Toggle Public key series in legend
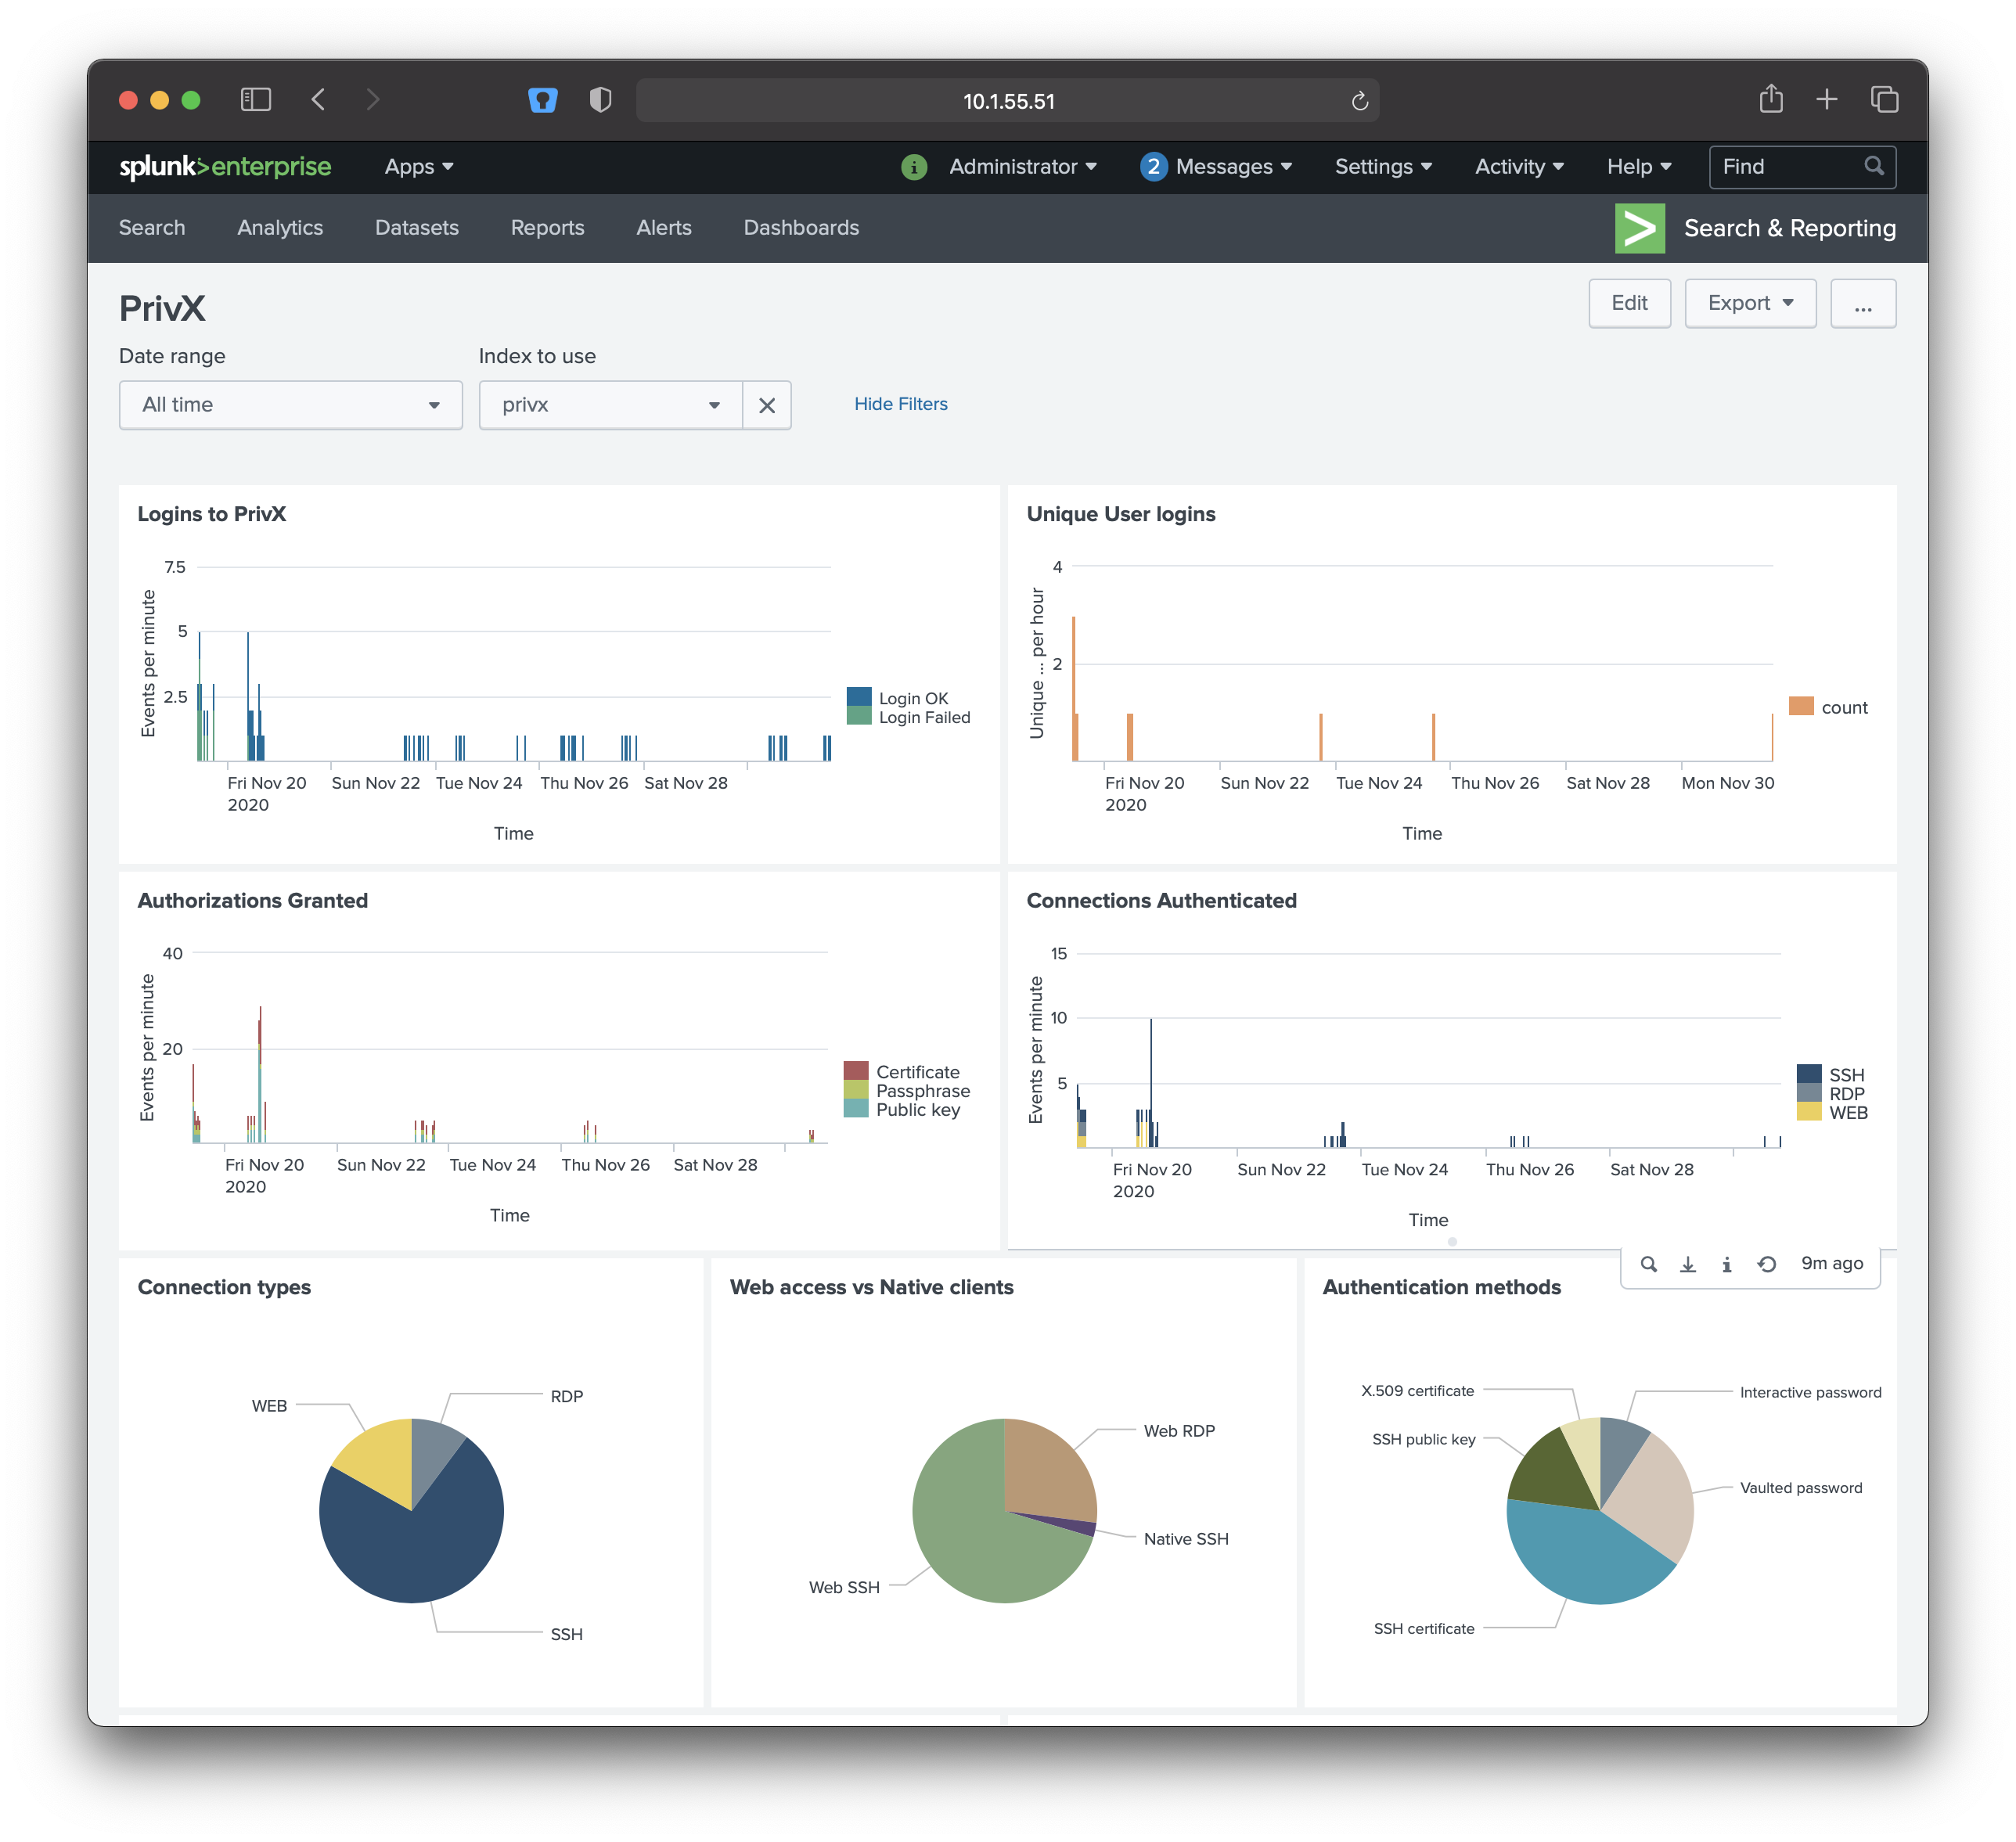This screenshot has width=2016, height=1842. click(901, 1110)
